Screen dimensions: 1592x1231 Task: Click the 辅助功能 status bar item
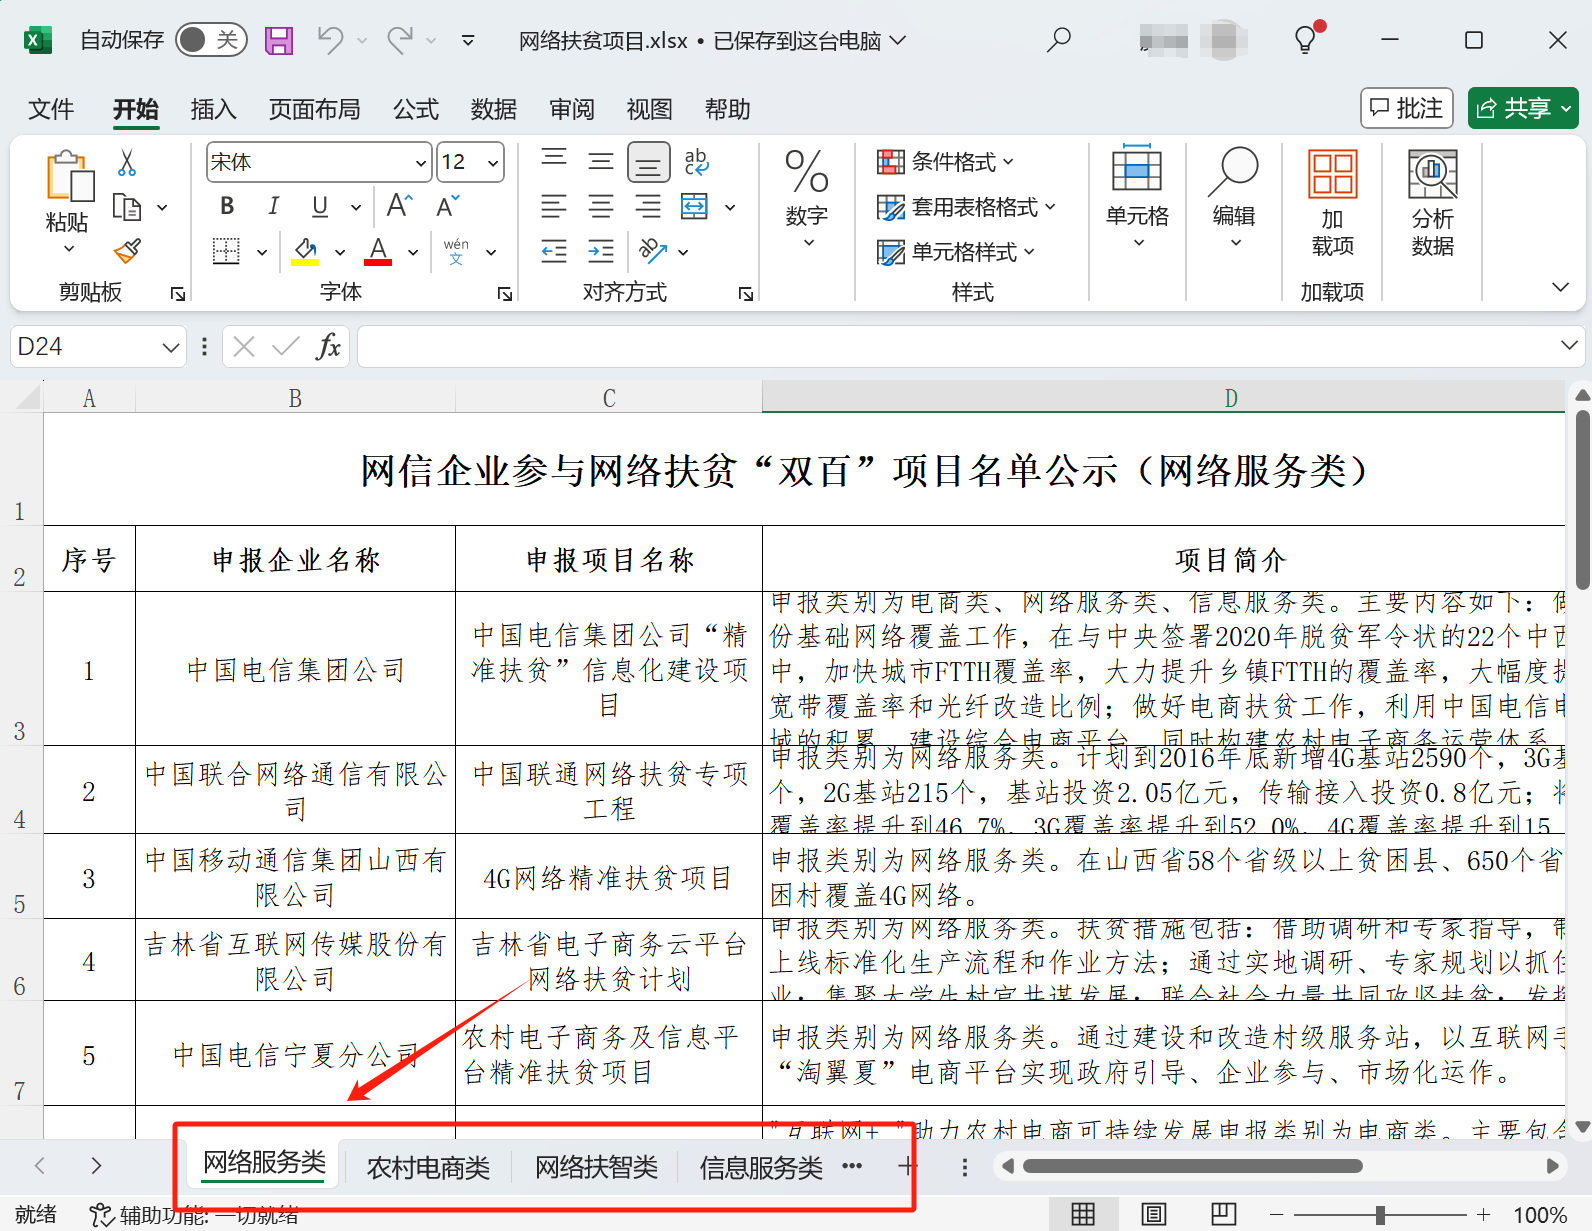tap(194, 1215)
